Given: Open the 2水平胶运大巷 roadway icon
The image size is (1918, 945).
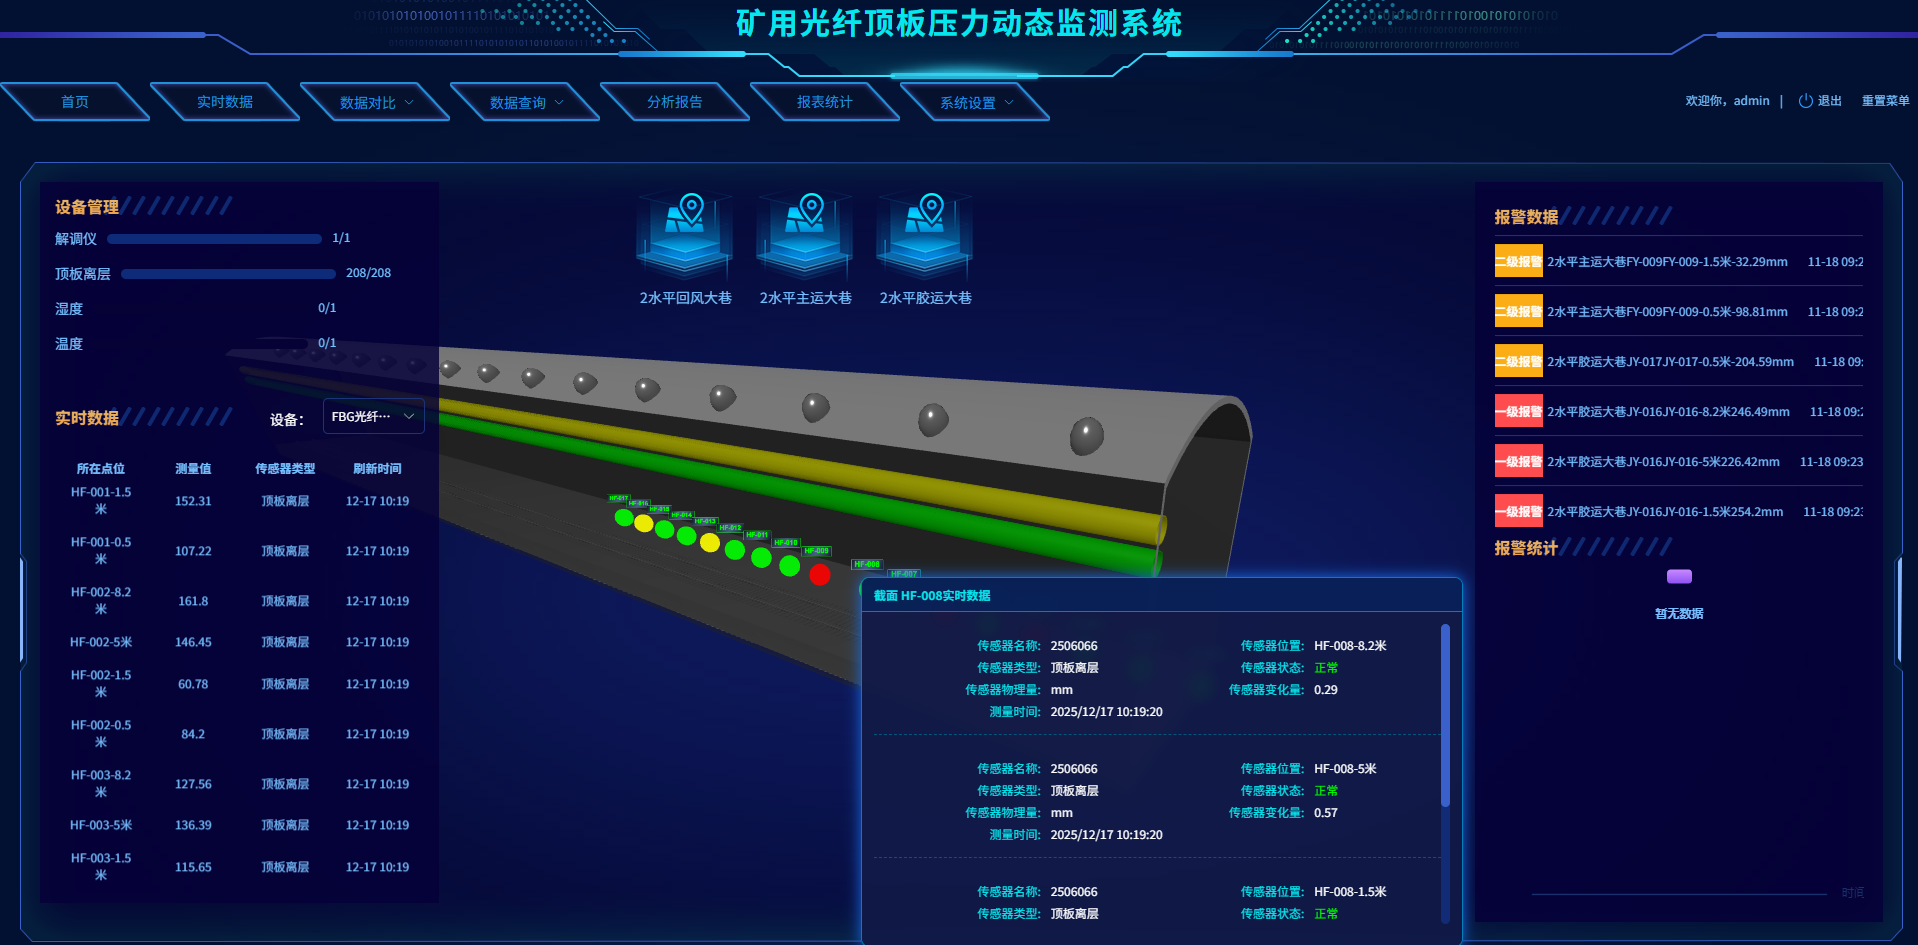Looking at the screenshot, I should coord(925,236).
